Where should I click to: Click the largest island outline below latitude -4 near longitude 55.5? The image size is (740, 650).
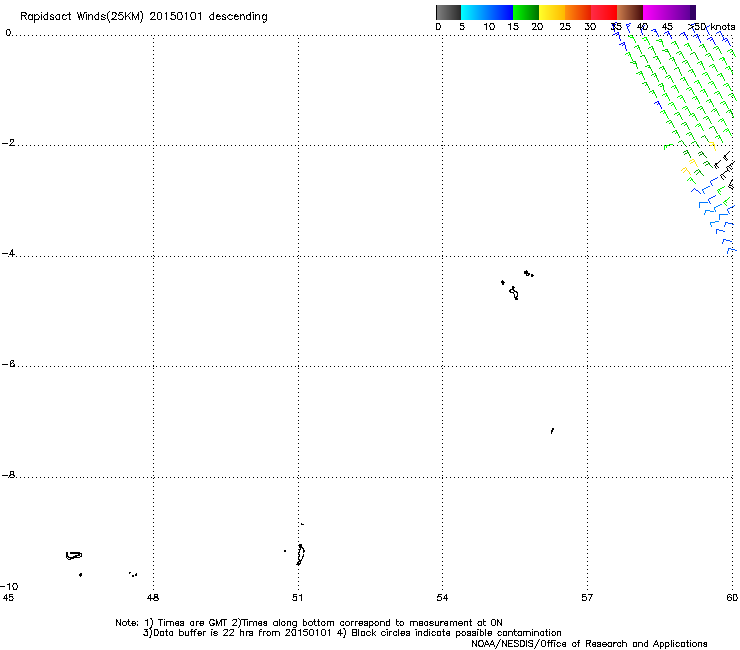click(514, 293)
